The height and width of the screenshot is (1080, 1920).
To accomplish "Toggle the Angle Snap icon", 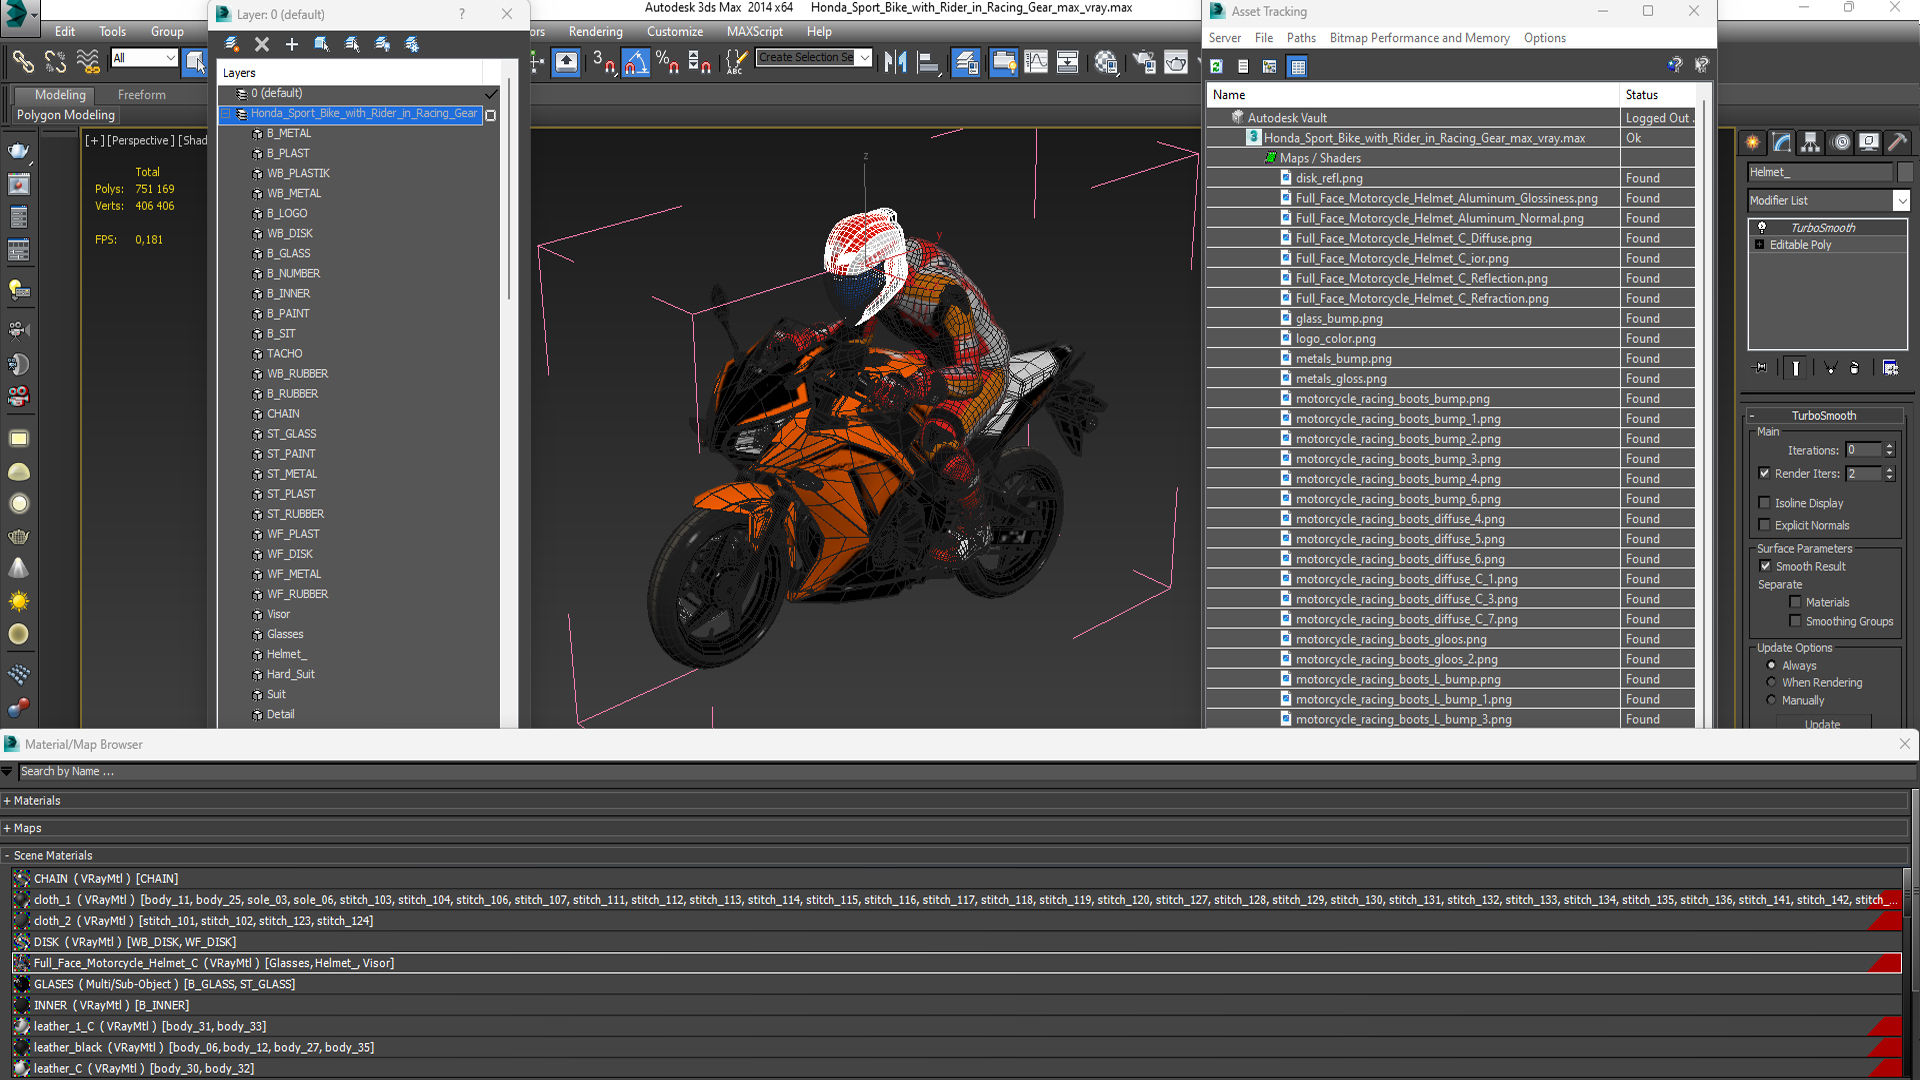I will coord(636,63).
